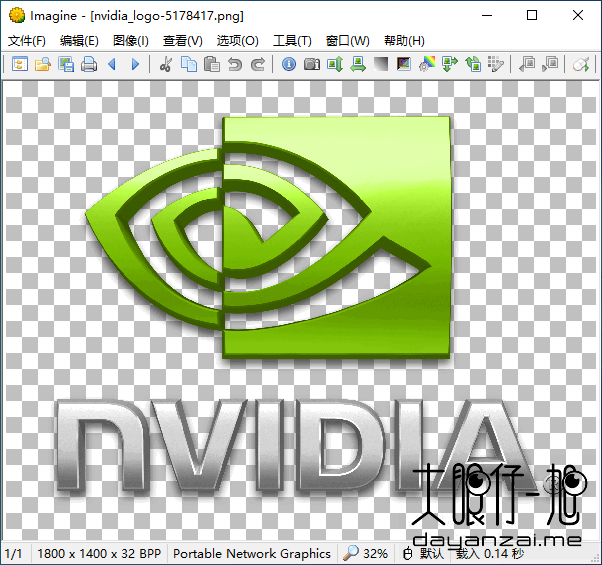Go to next image with right arrow
Image resolution: width=602 pixels, height=565 pixels.
(x=135, y=64)
